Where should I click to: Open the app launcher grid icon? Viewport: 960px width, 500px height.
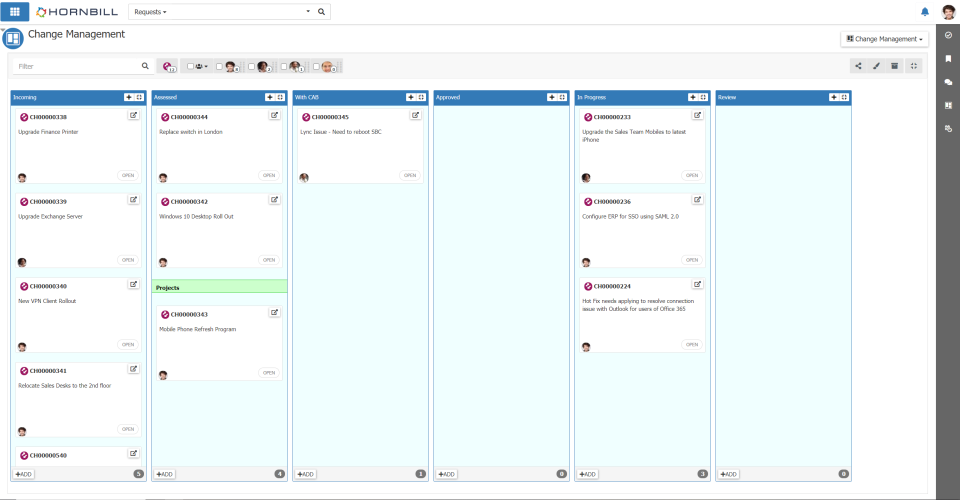pos(15,12)
